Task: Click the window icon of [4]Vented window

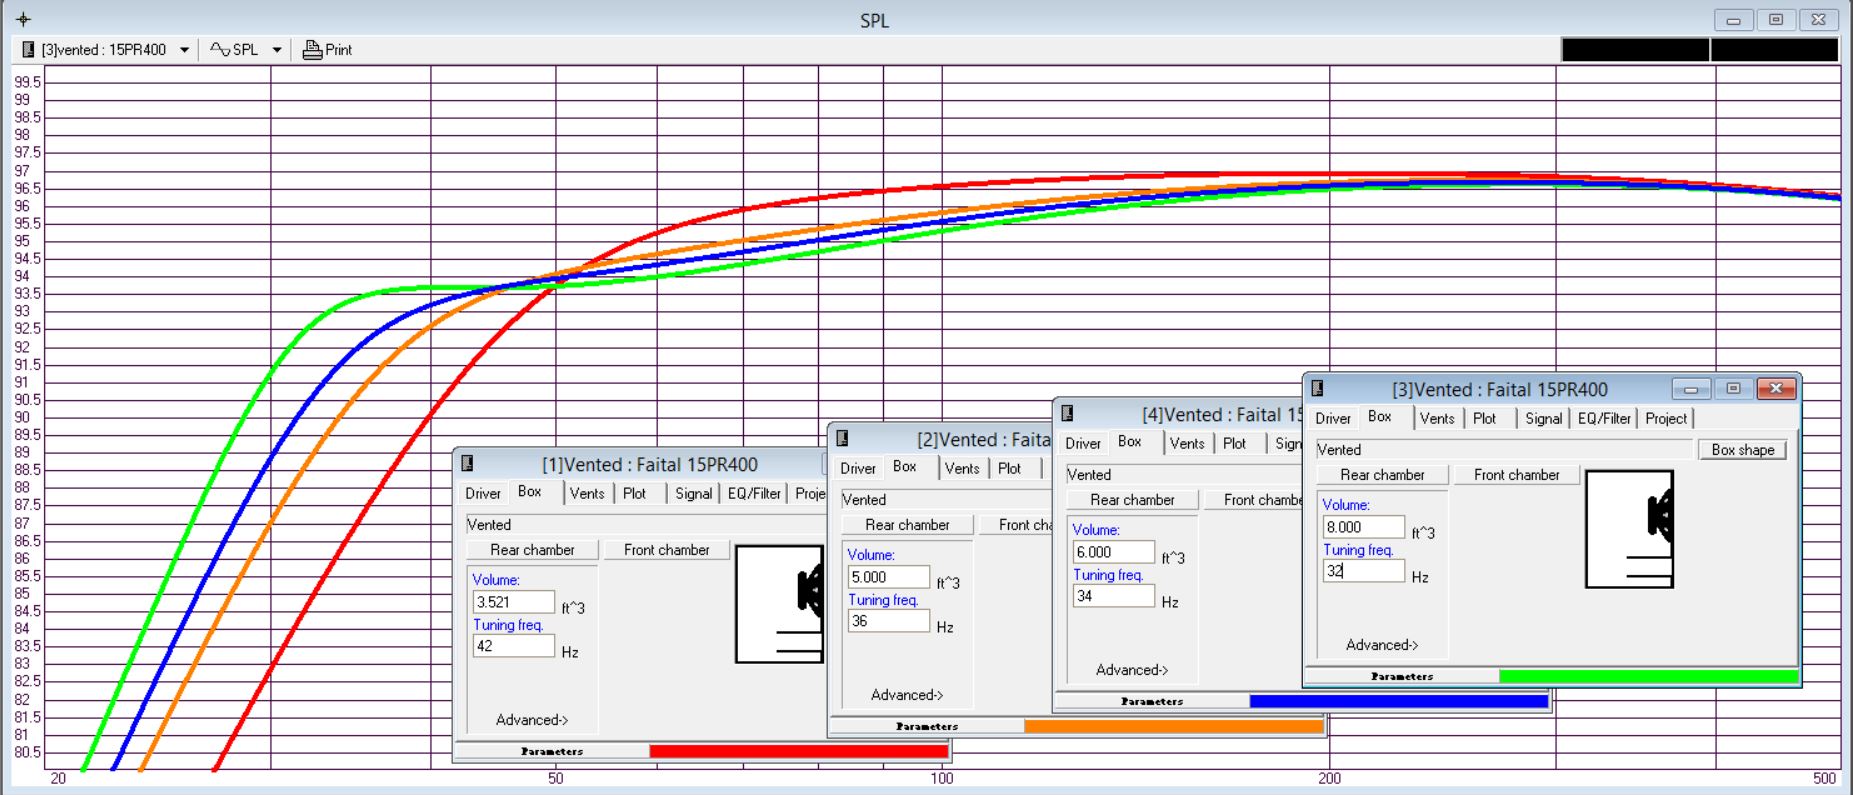Action: 1067,414
